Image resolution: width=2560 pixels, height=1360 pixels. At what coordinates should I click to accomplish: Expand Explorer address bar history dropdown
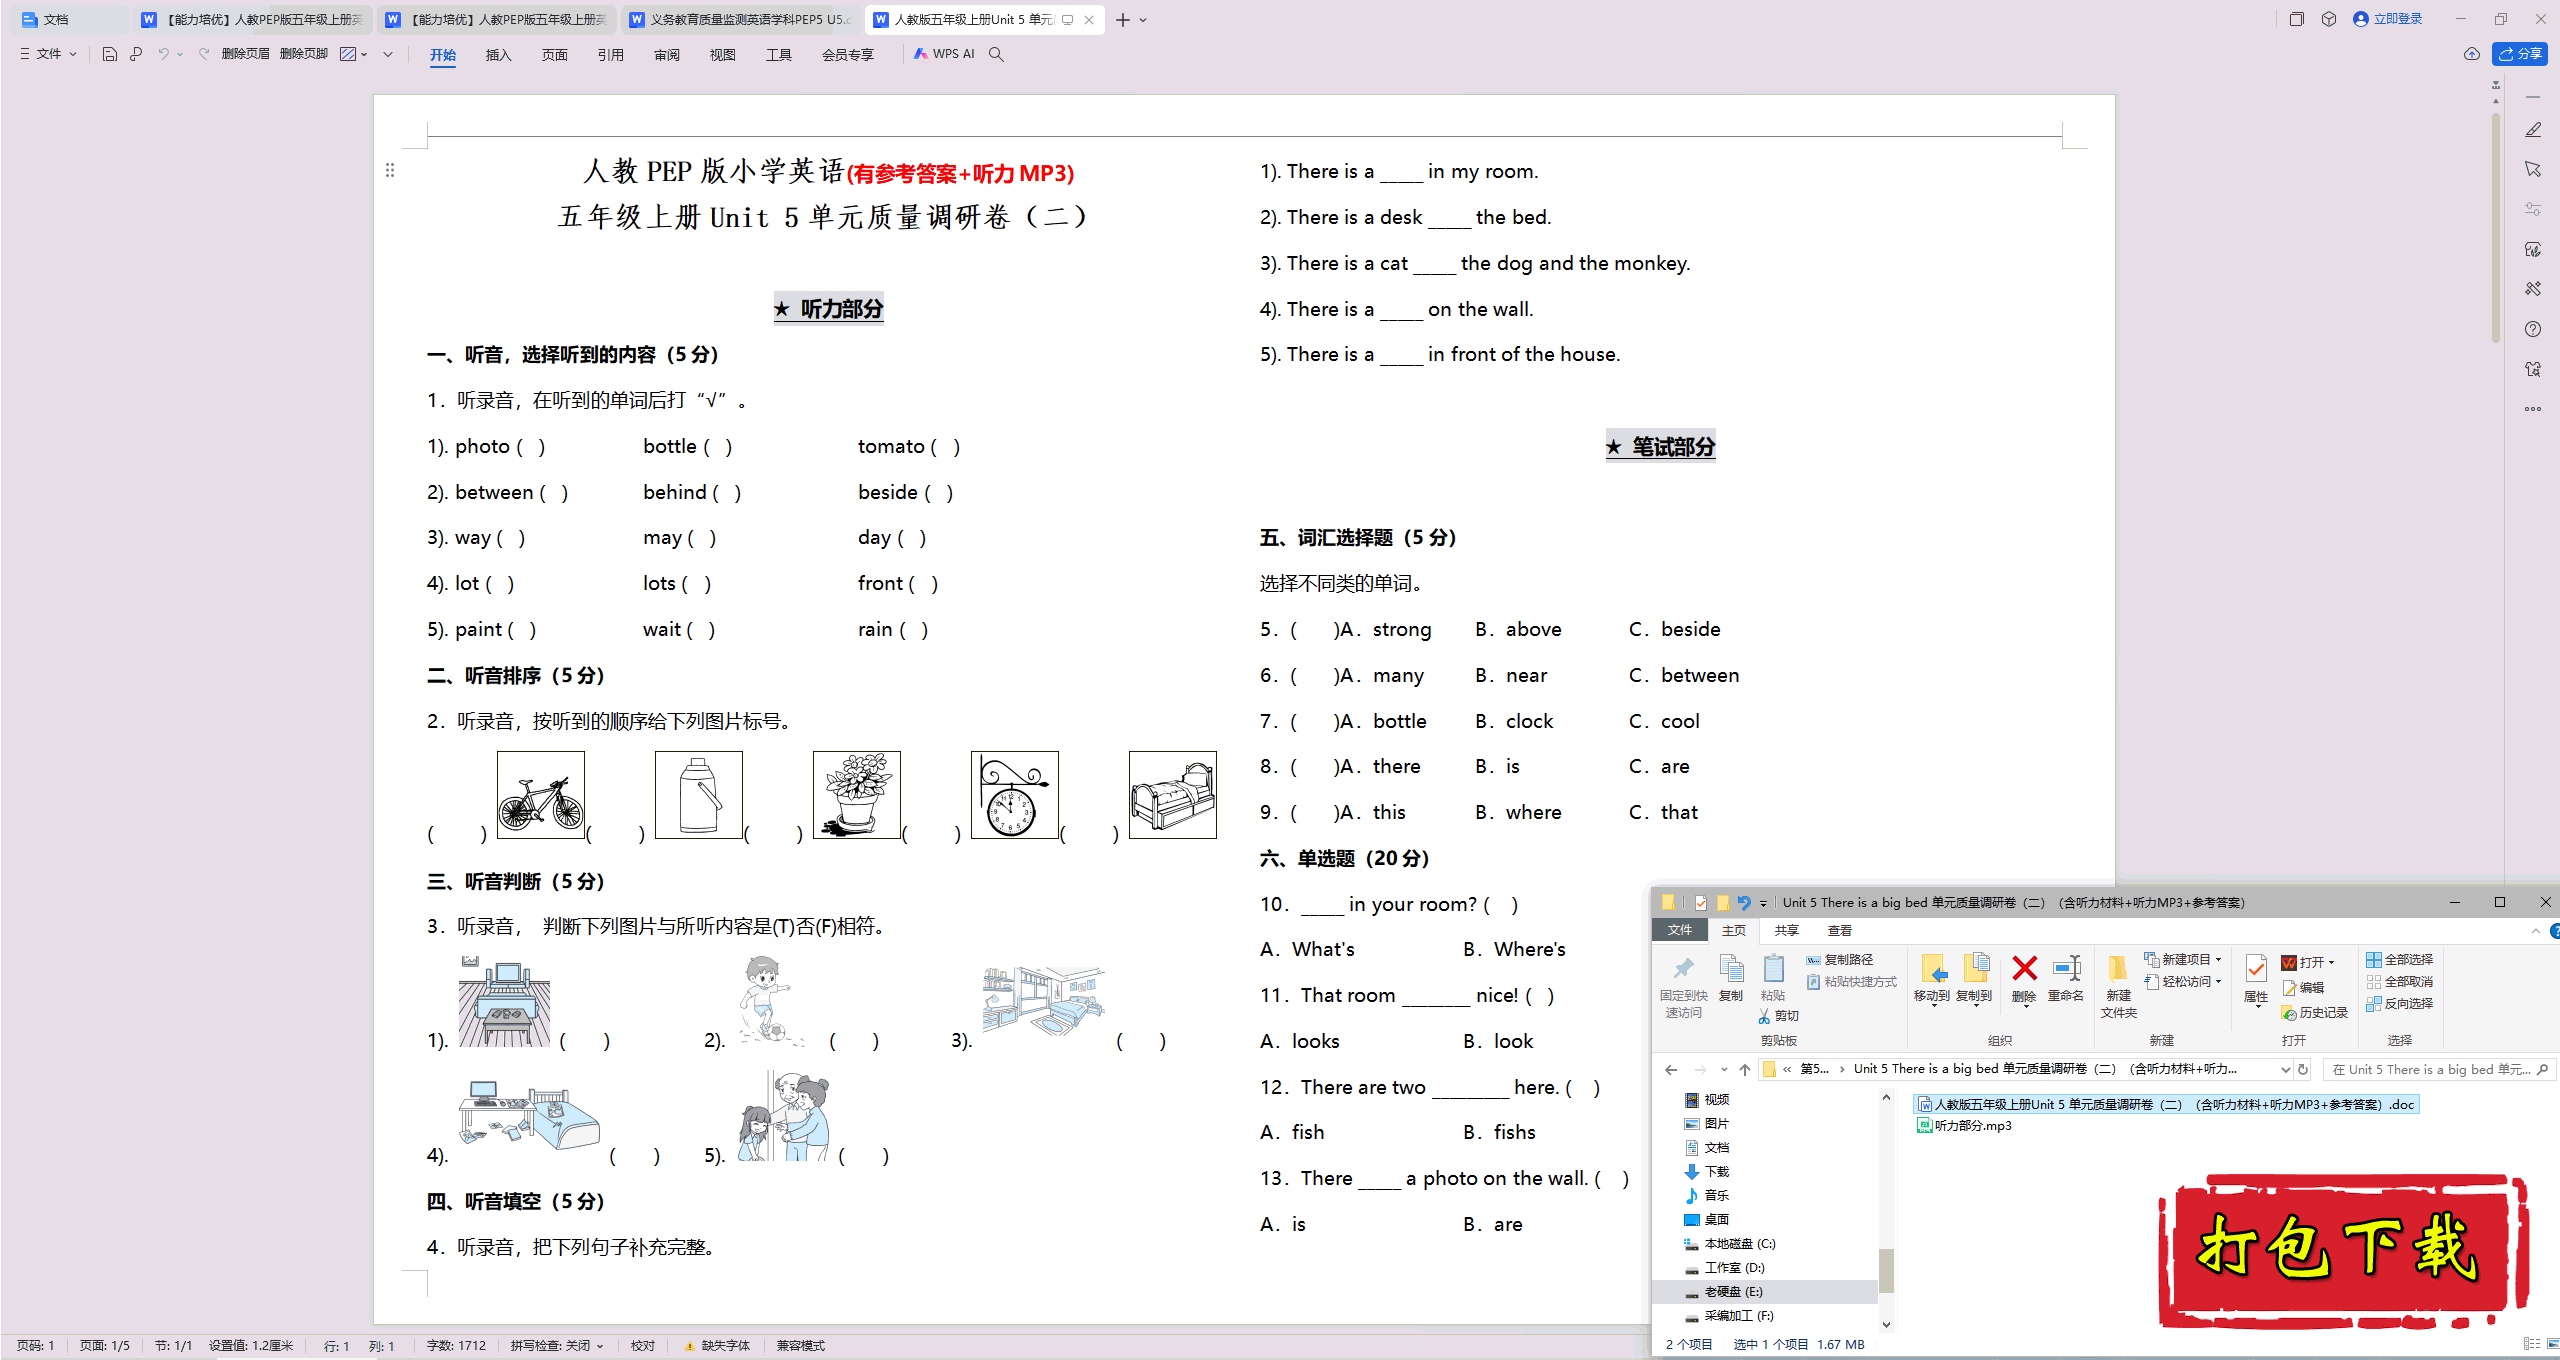[x=2285, y=1069]
